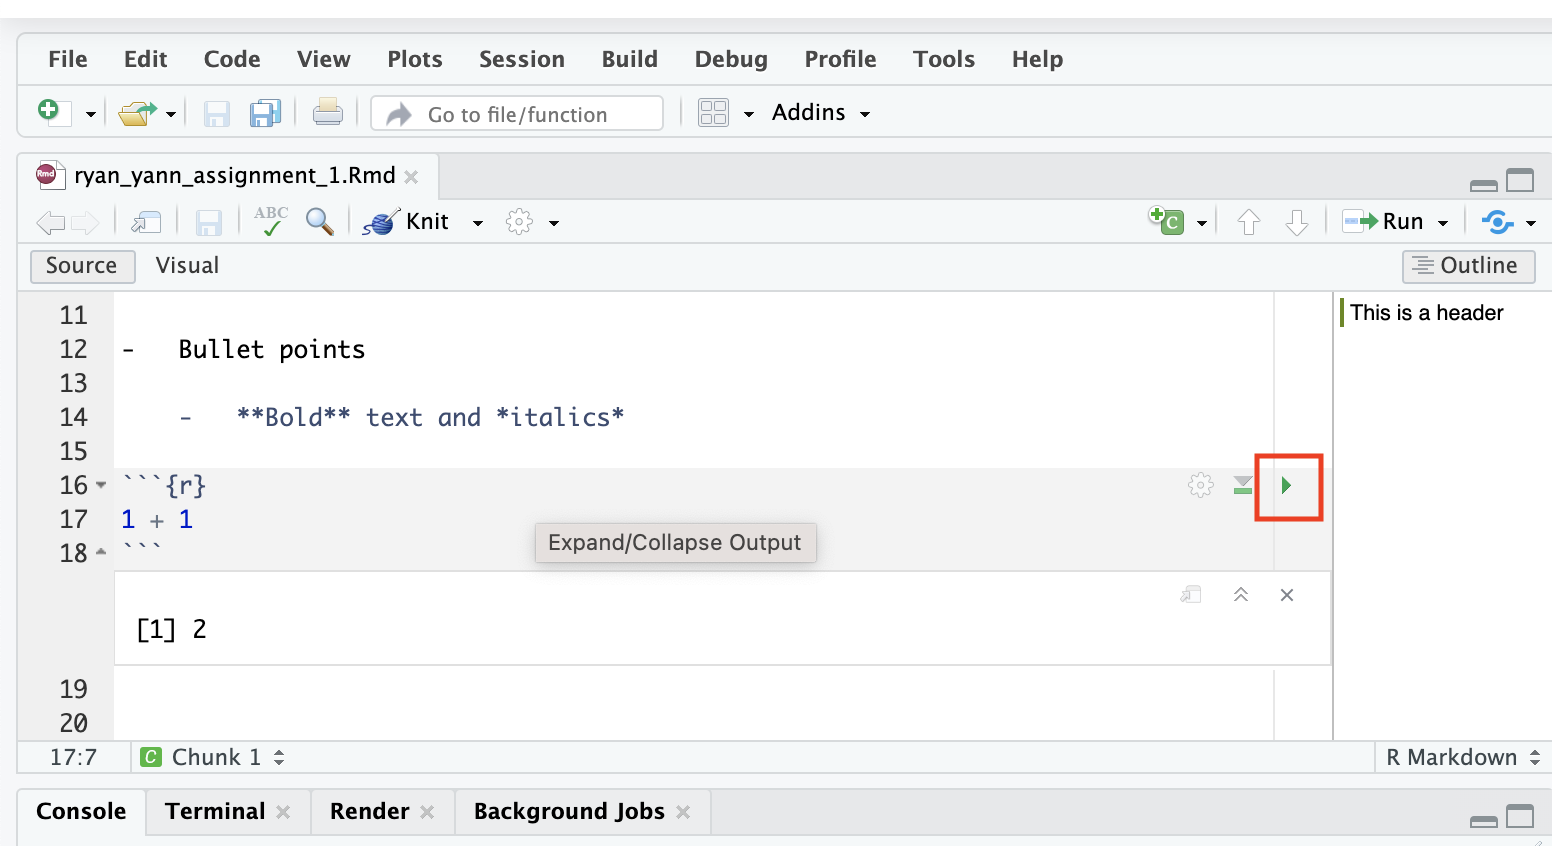Run the current code chunk
1552x846 pixels.
(1287, 486)
